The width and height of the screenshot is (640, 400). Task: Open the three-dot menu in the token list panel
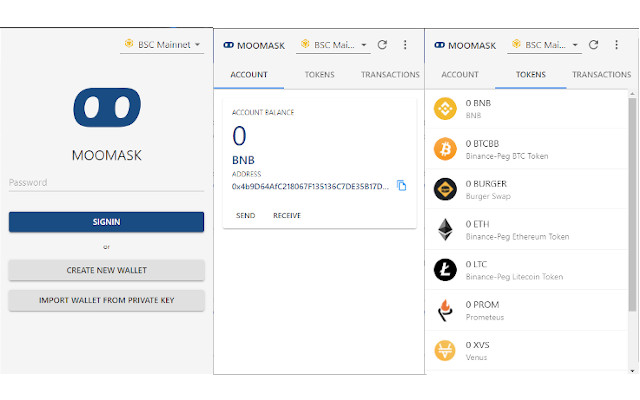[x=616, y=45]
